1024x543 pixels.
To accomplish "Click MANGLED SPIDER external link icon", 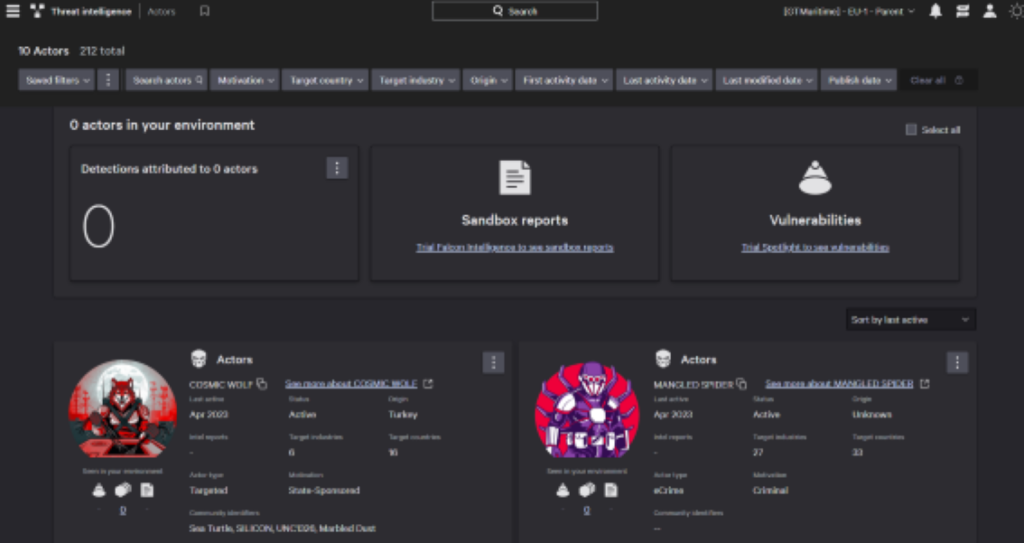I will click(924, 384).
